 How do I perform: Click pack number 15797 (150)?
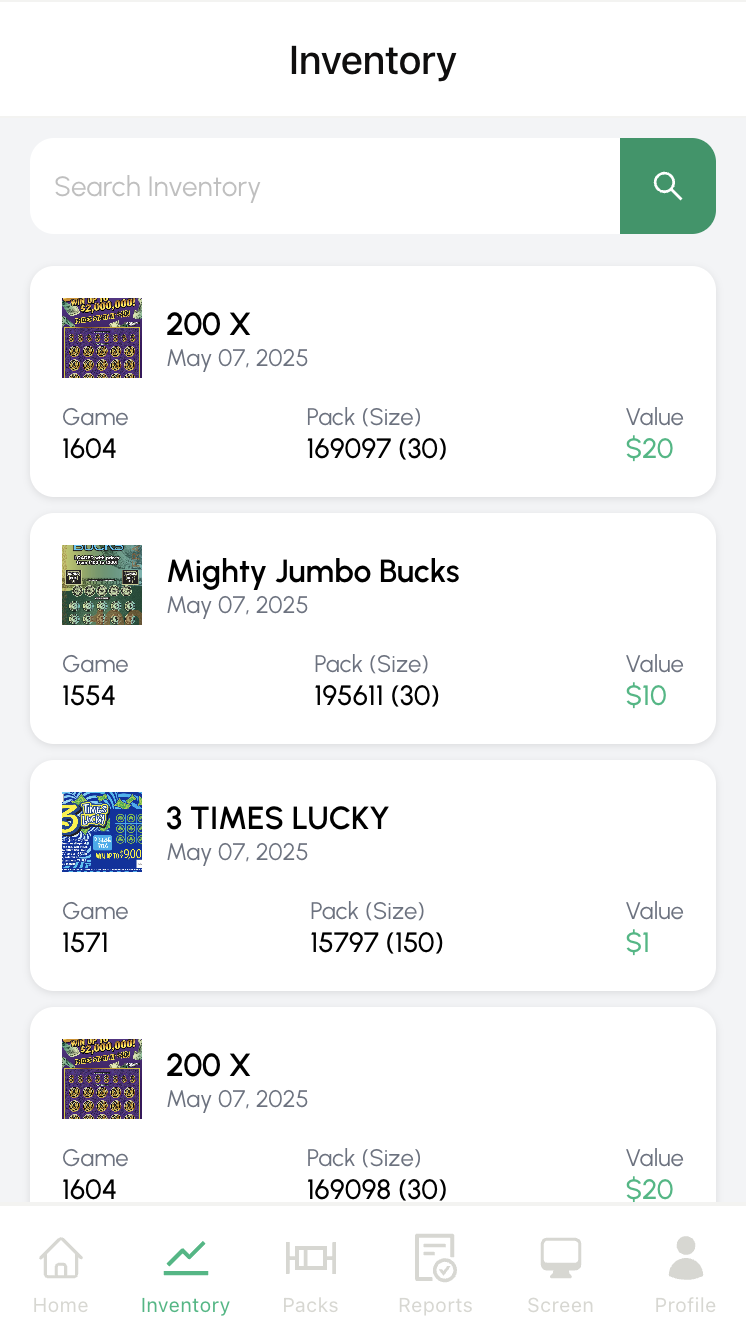(x=376, y=943)
